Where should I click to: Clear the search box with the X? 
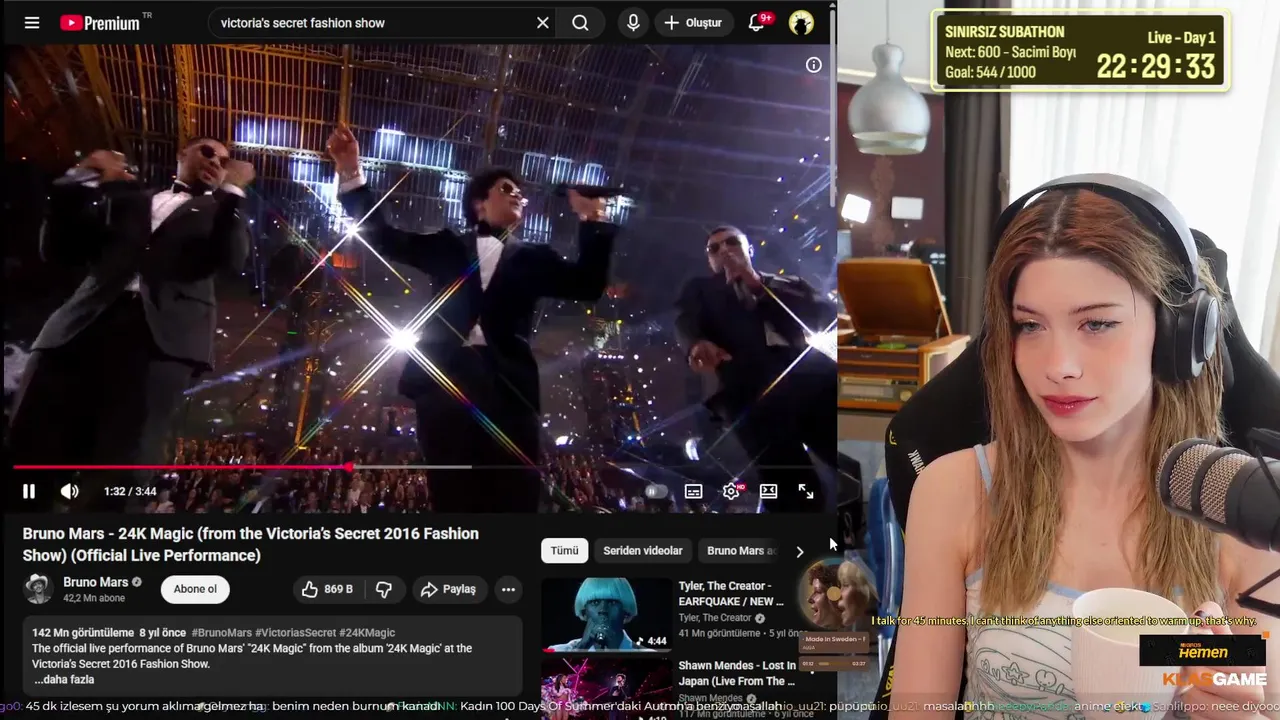click(x=543, y=23)
